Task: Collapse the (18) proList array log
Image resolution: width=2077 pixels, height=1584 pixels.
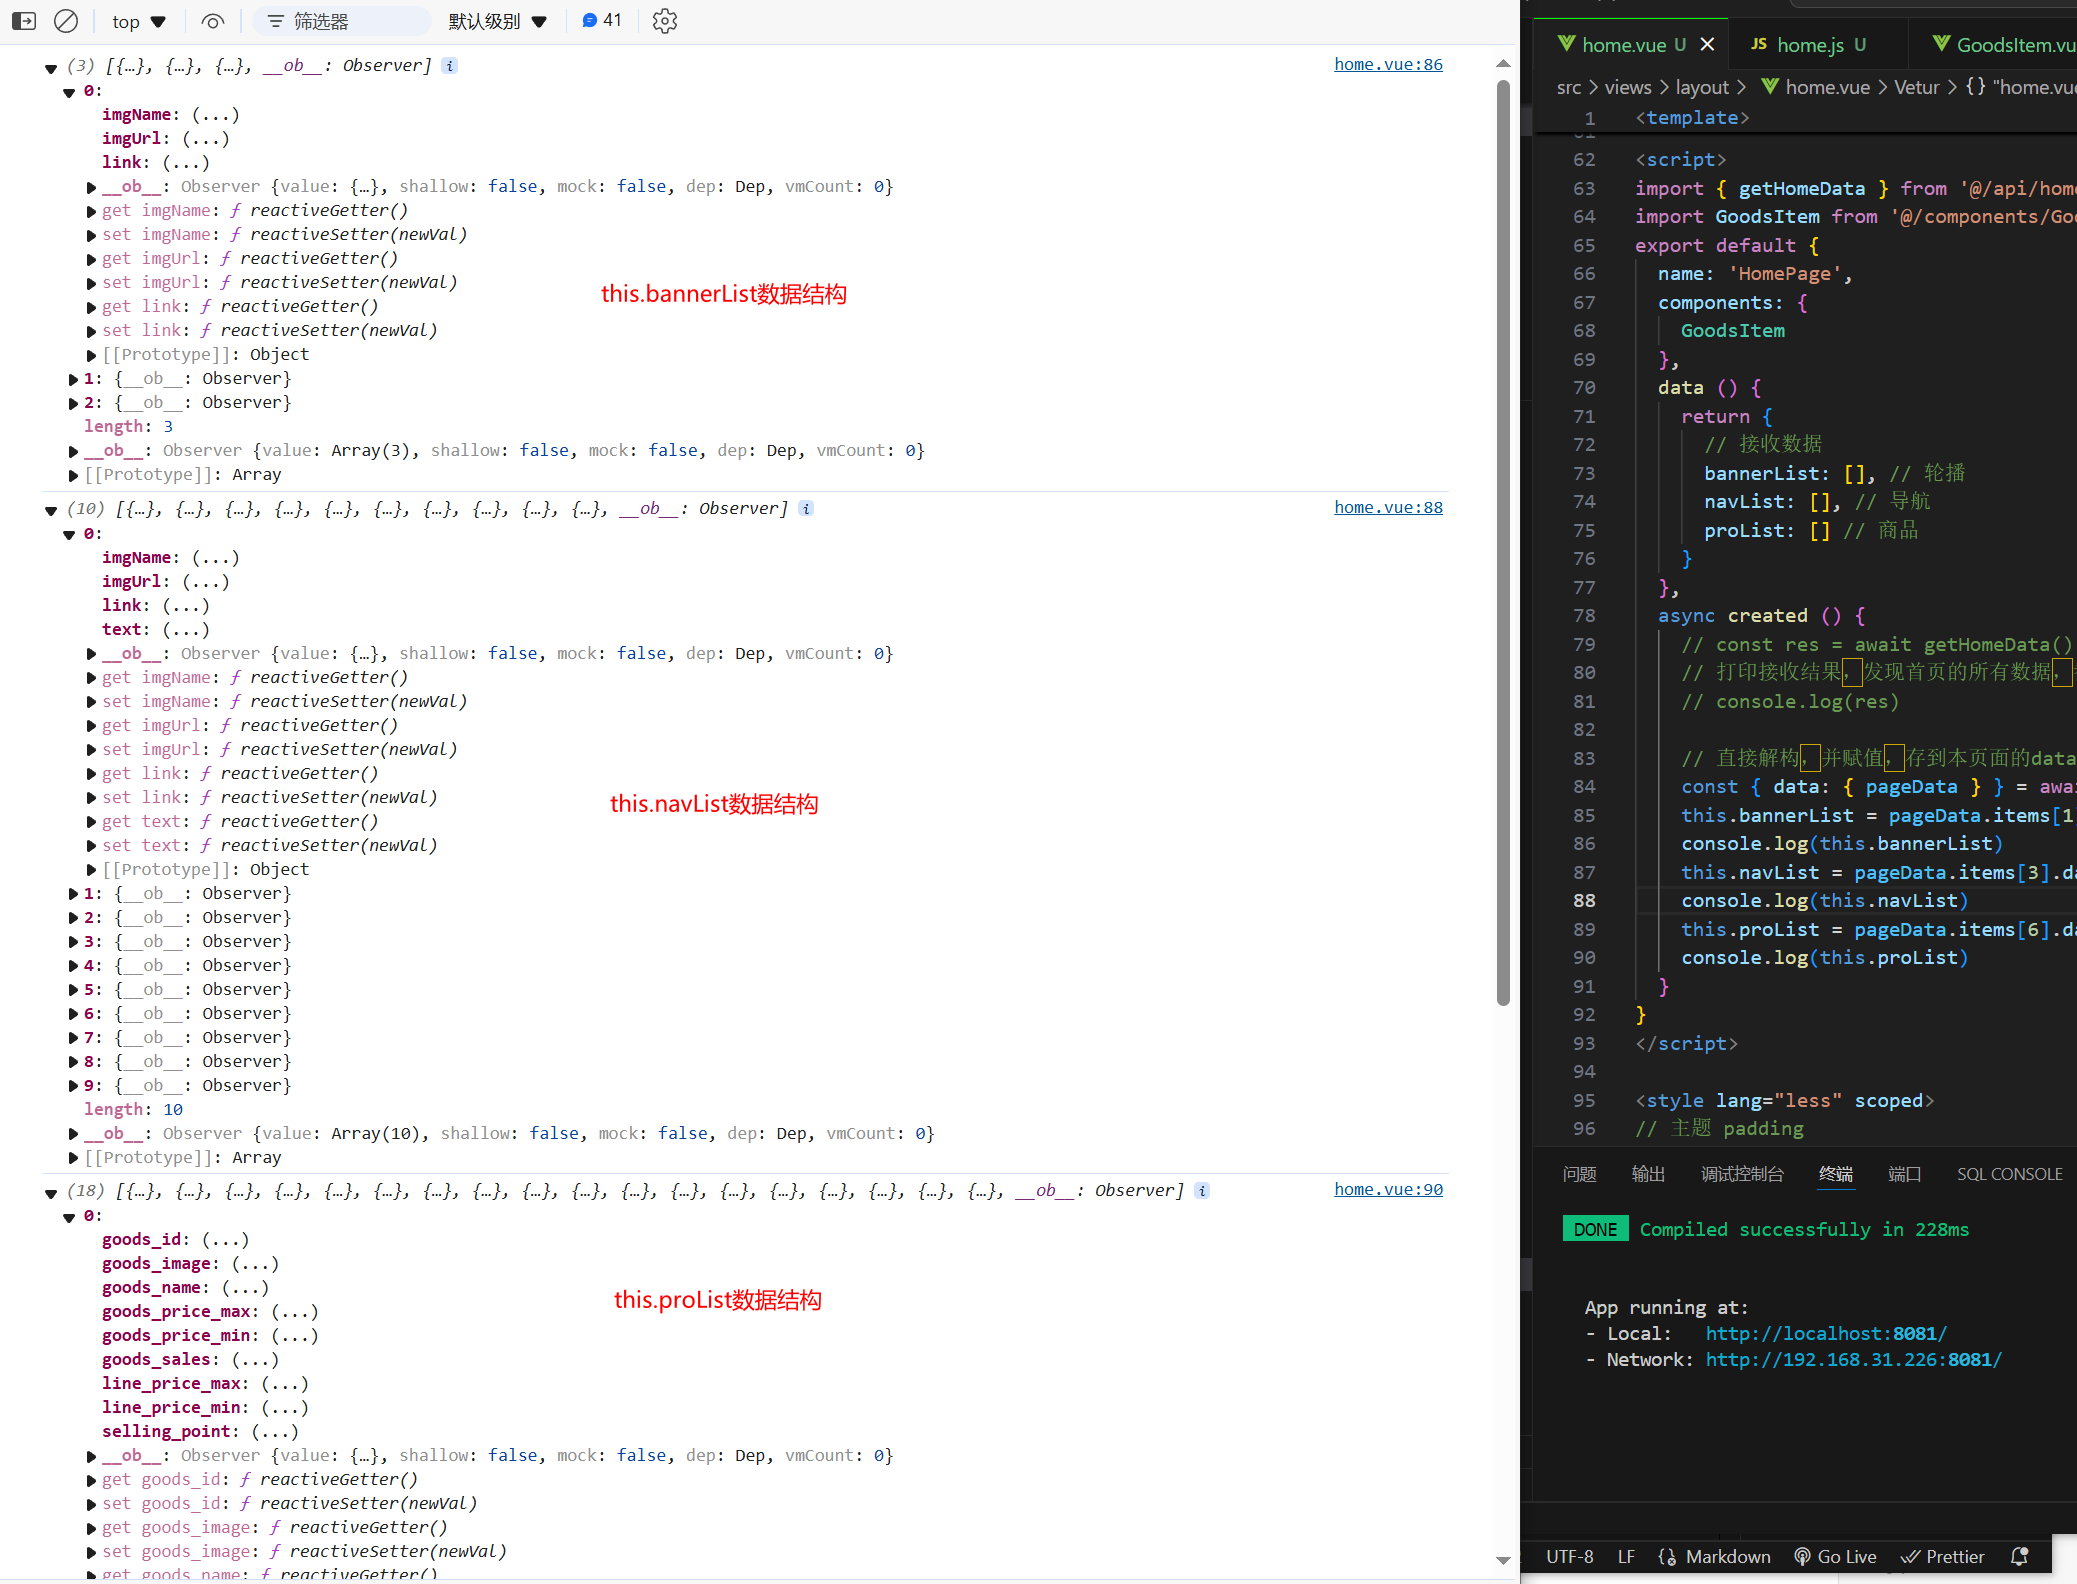Action: coord(51,1193)
